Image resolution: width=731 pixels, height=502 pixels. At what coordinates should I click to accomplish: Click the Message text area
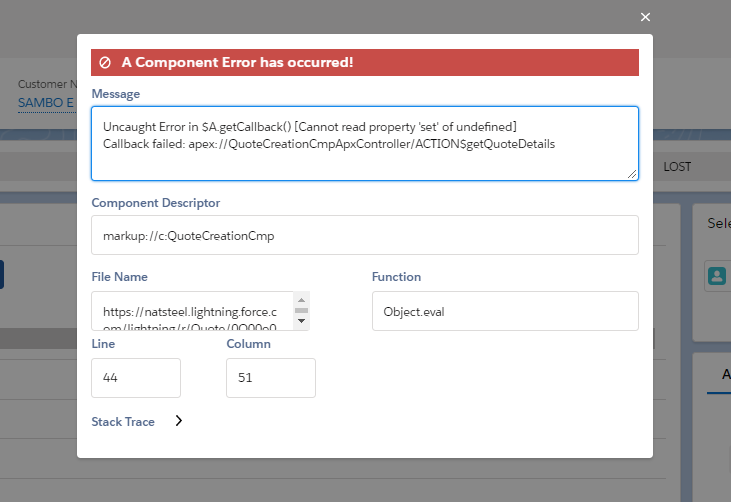pos(364,143)
